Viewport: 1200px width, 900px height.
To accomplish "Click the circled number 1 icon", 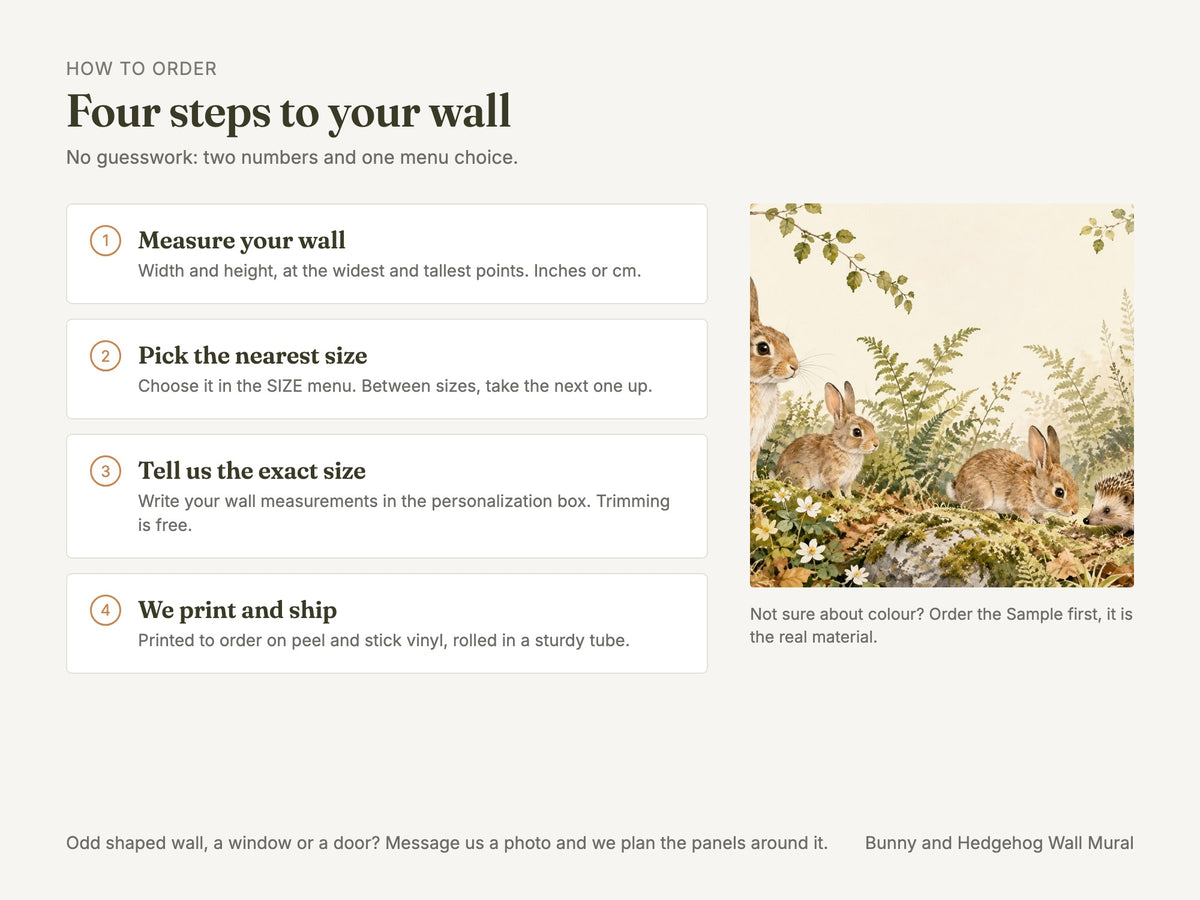I will pyautogui.click(x=105, y=241).
